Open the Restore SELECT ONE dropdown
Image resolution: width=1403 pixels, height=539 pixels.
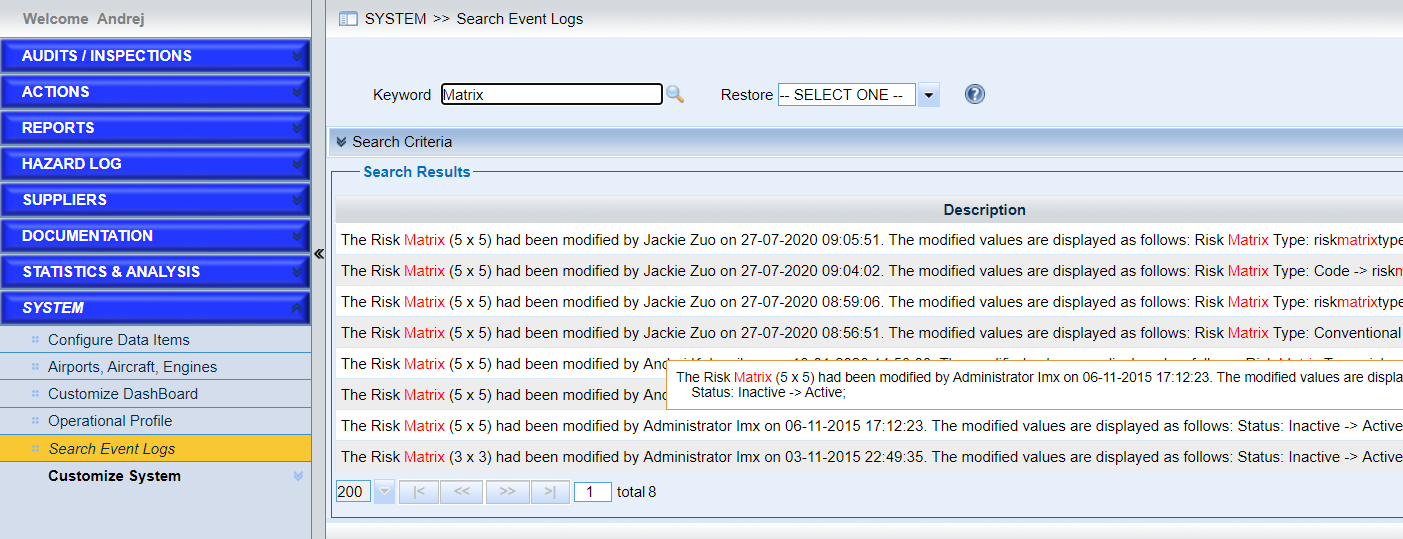tap(929, 95)
